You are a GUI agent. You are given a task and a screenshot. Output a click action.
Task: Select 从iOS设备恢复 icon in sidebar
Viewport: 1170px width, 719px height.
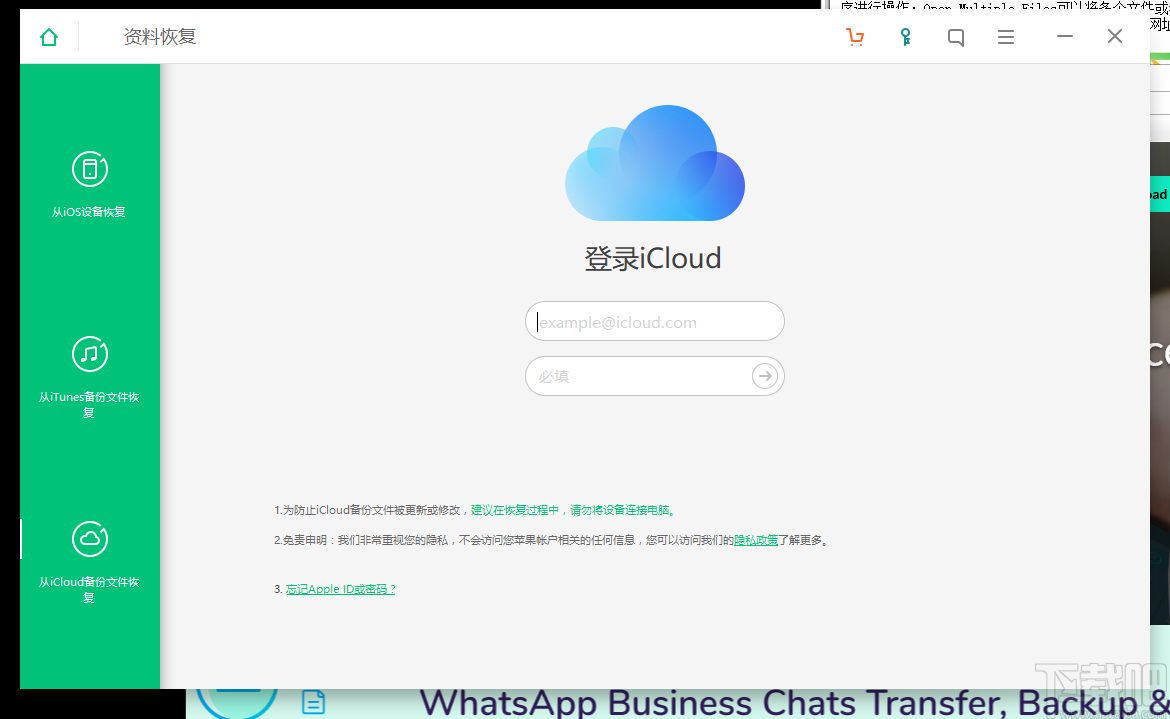[90, 169]
